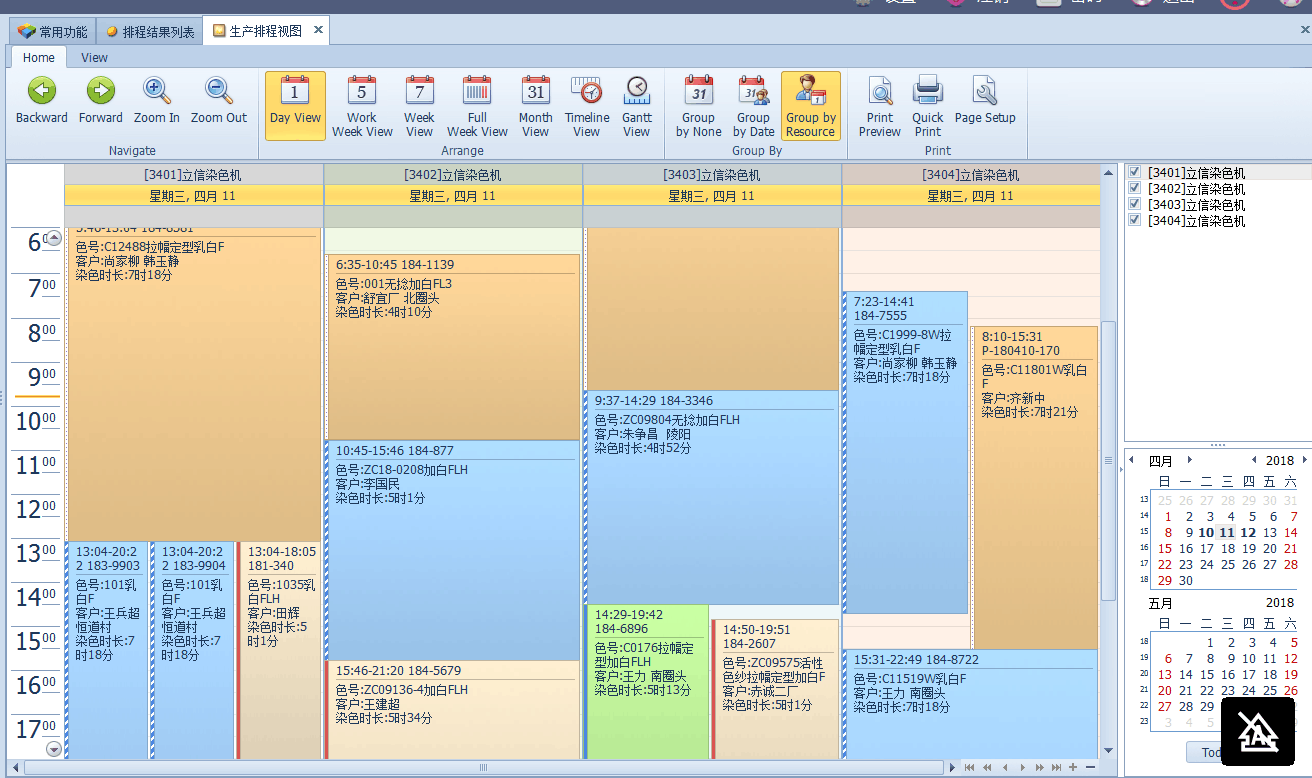
Task: Click the plus button in bottom navigator
Action: [1073, 767]
